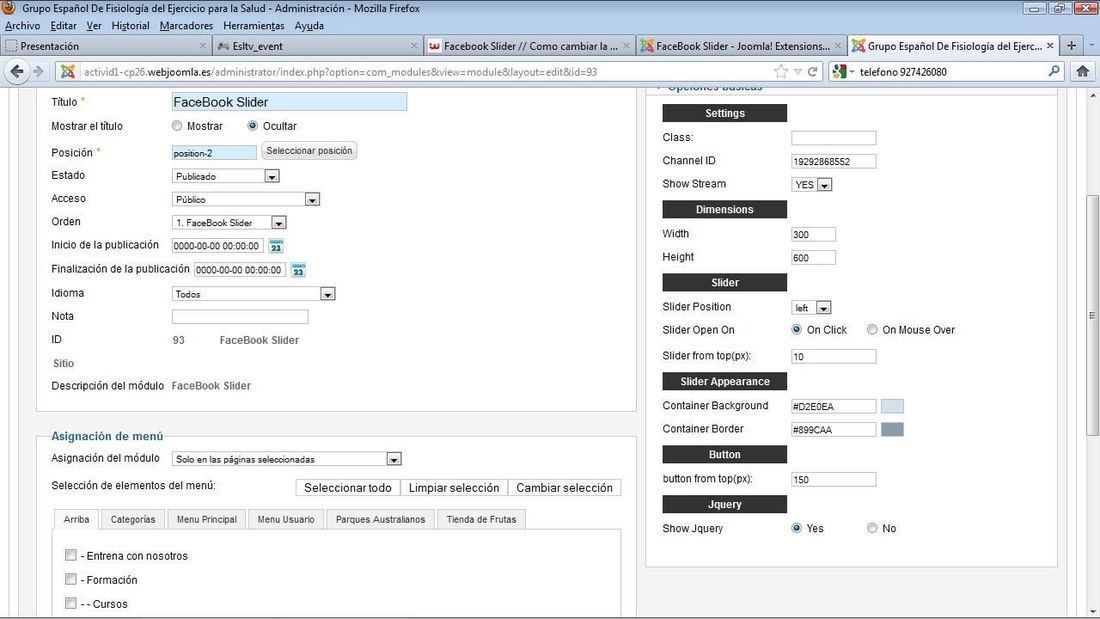Click the search magnifier icon
The image size is (1100, 619).
[1054, 72]
